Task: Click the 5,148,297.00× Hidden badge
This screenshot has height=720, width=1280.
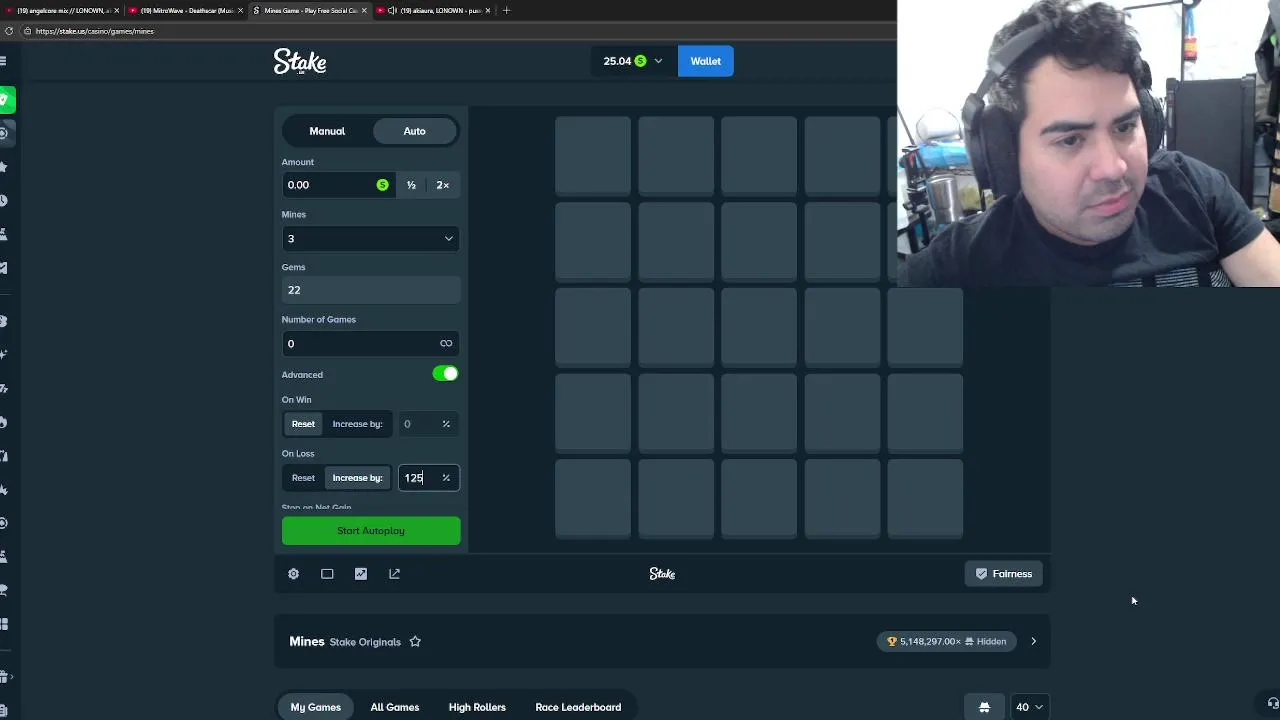Action: pos(946,642)
